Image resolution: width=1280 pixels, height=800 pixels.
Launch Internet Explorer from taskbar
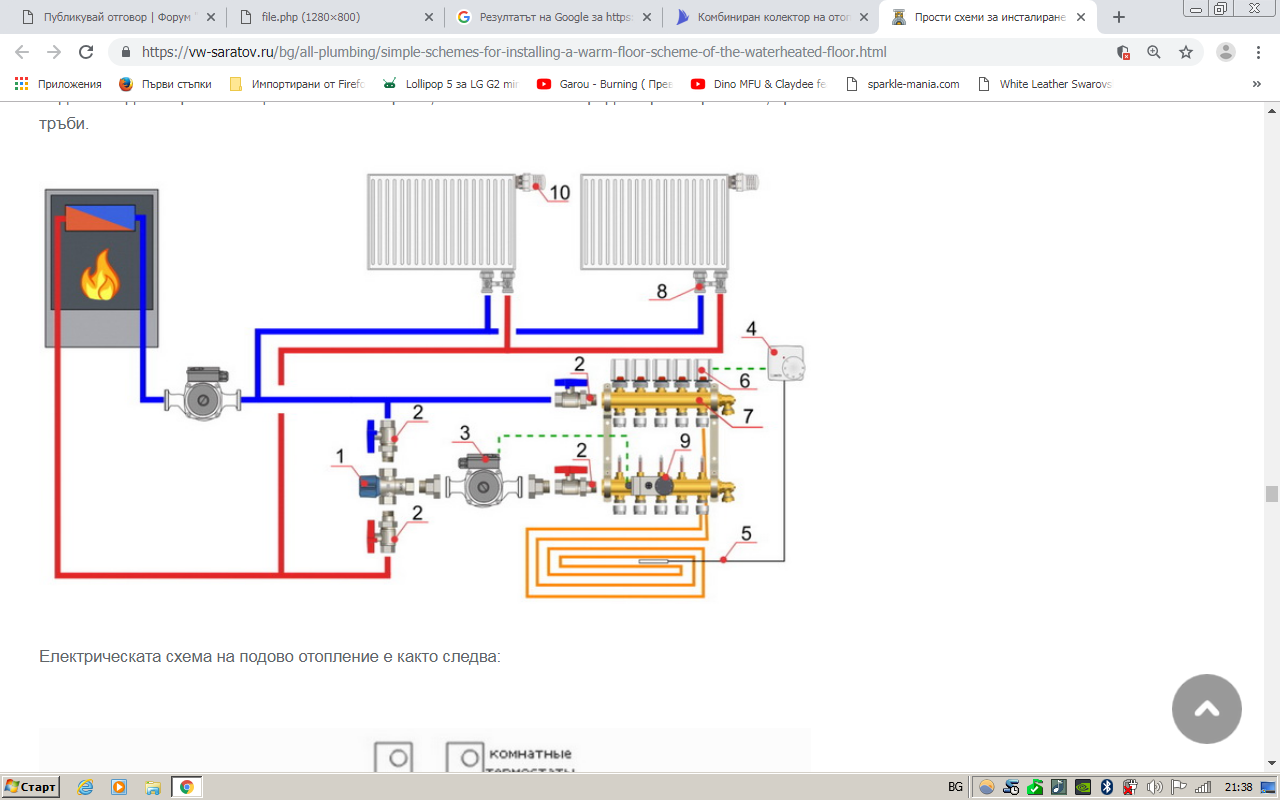(x=86, y=787)
